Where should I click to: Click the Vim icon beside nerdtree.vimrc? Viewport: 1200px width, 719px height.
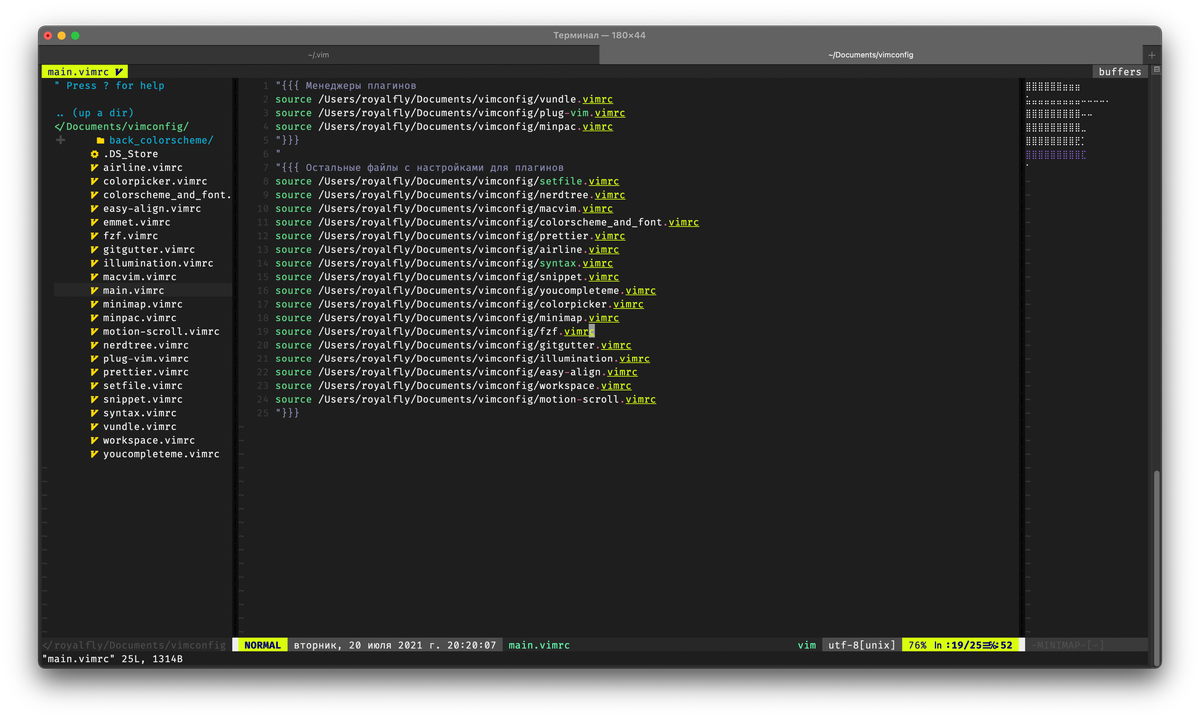[x=94, y=345]
